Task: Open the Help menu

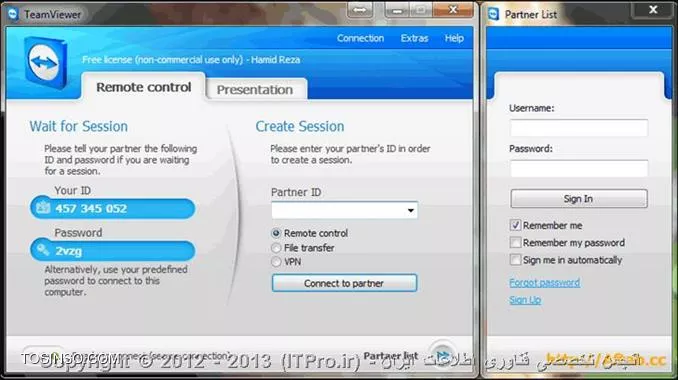Action: coord(454,38)
